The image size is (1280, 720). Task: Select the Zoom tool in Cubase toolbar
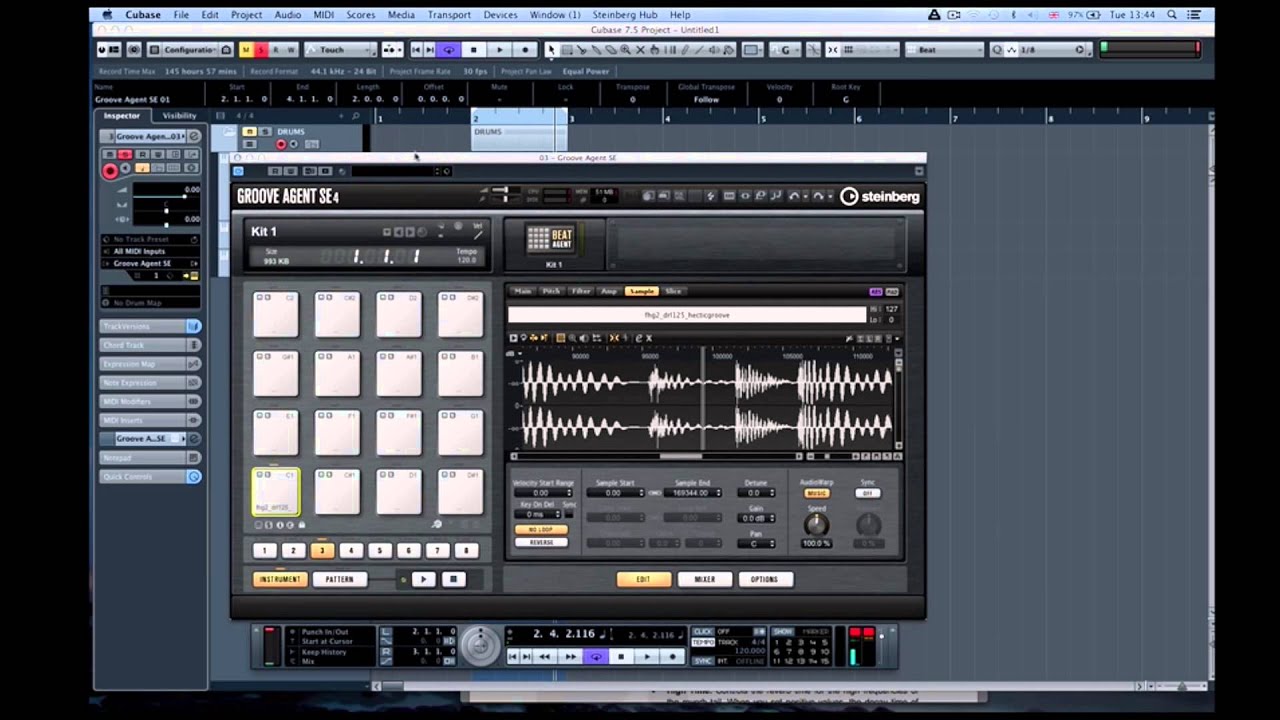pyautogui.click(x=625, y=50)
